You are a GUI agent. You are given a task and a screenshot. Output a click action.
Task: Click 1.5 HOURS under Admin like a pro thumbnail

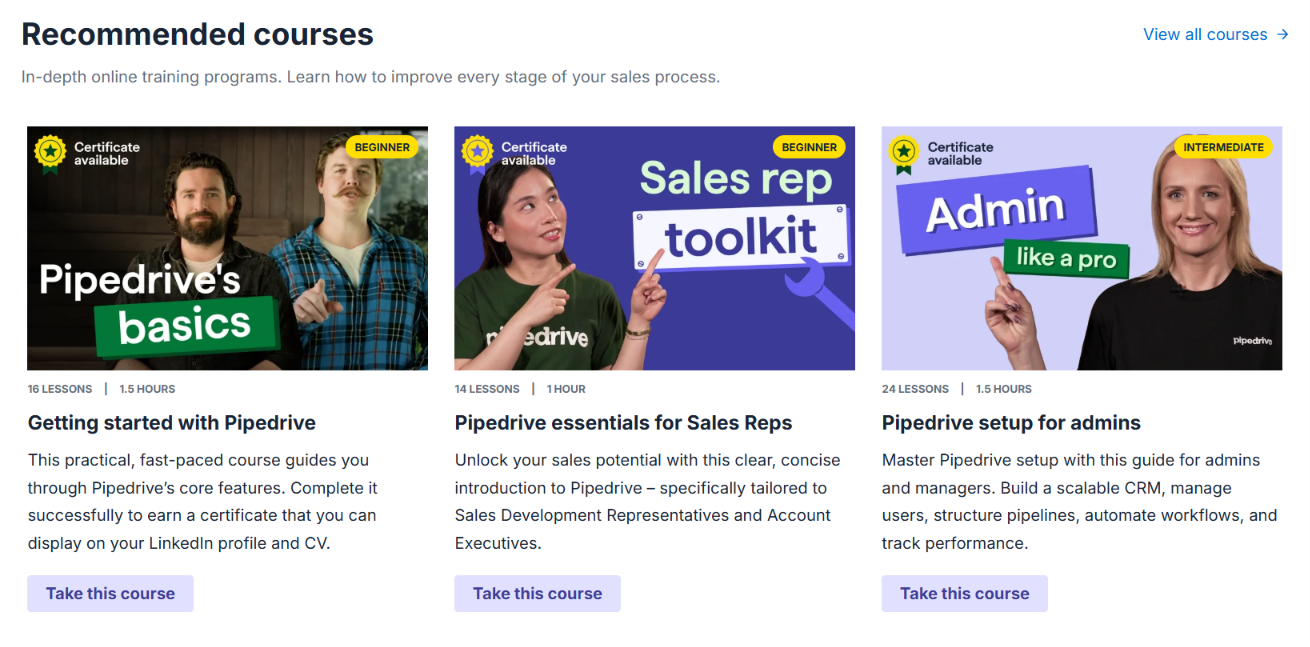tap(1004, 389)
